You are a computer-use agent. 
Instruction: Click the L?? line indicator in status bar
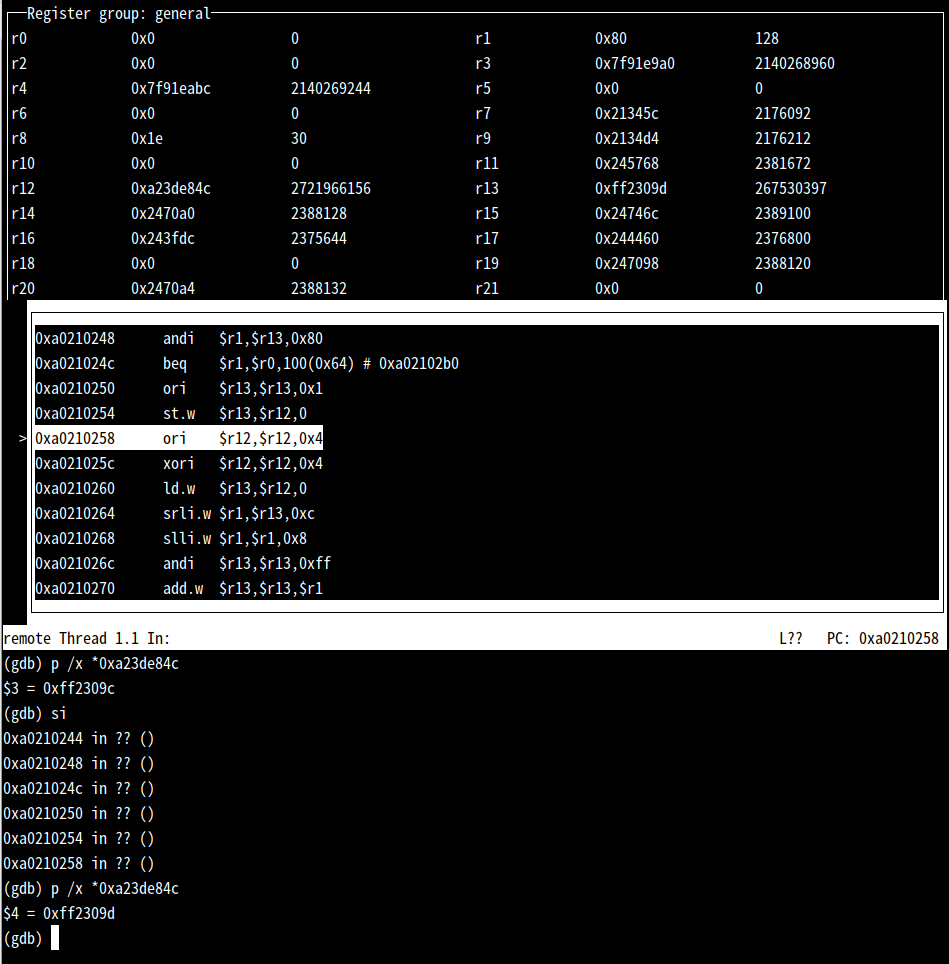point(790,638)
